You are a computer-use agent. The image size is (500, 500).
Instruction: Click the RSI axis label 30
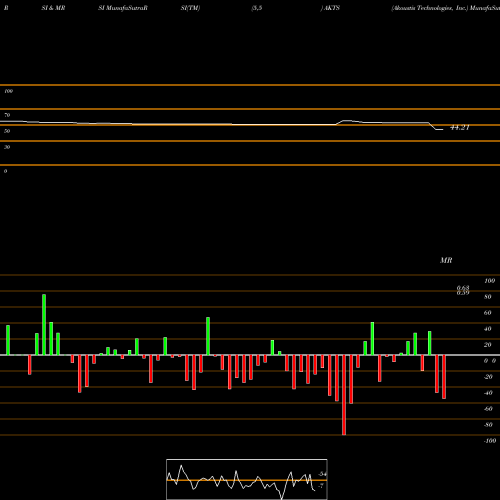(x=7, y=147)
